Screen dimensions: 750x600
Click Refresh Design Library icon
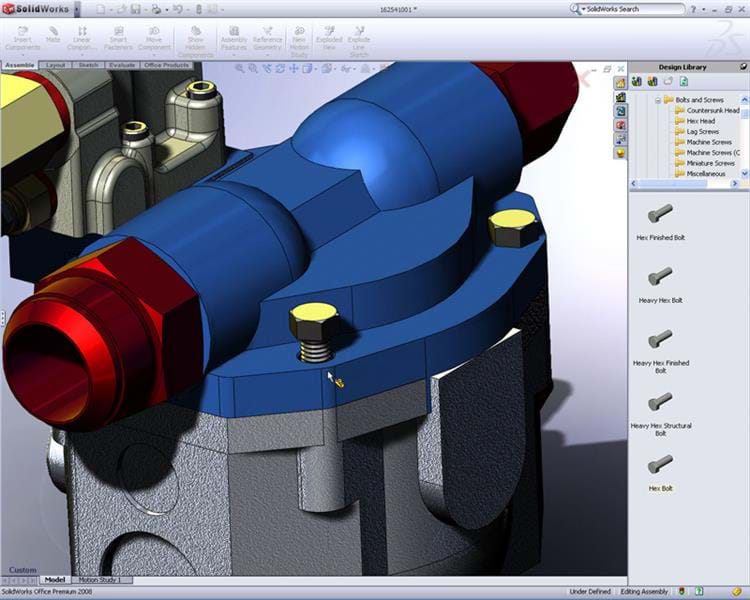[684, 82]
